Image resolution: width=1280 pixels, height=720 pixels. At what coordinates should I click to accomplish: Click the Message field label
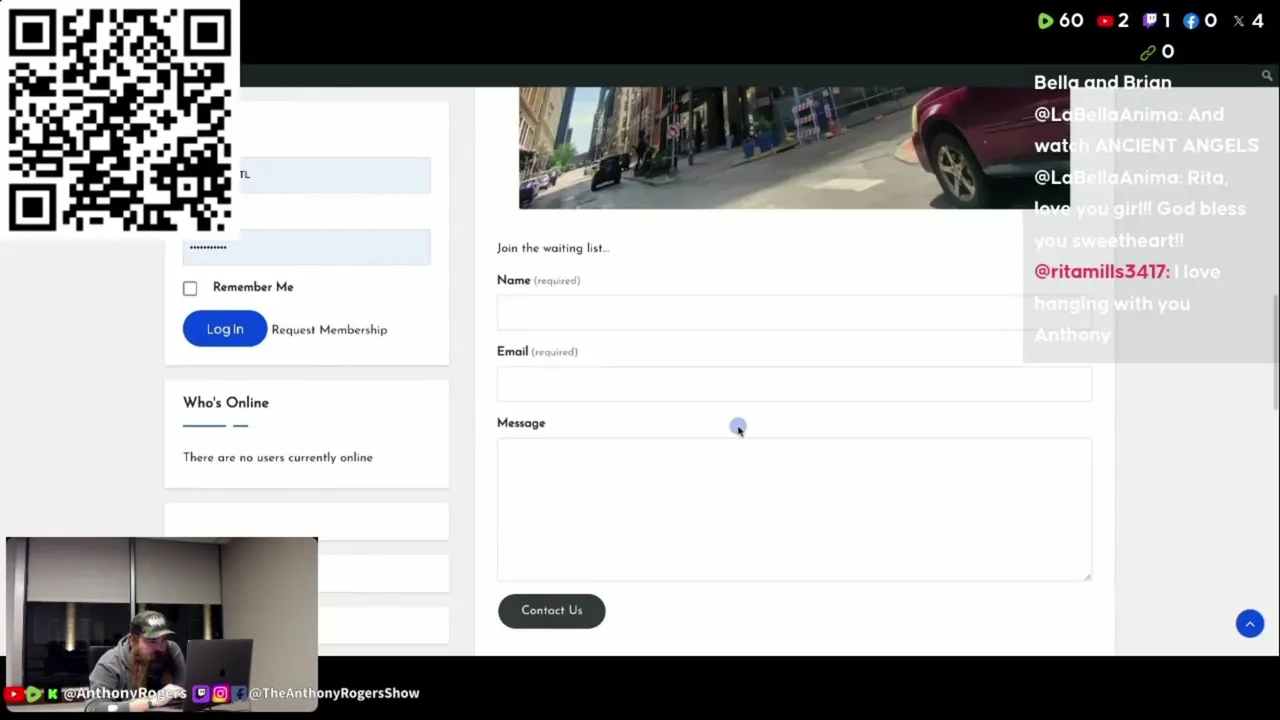coord(521,423)
